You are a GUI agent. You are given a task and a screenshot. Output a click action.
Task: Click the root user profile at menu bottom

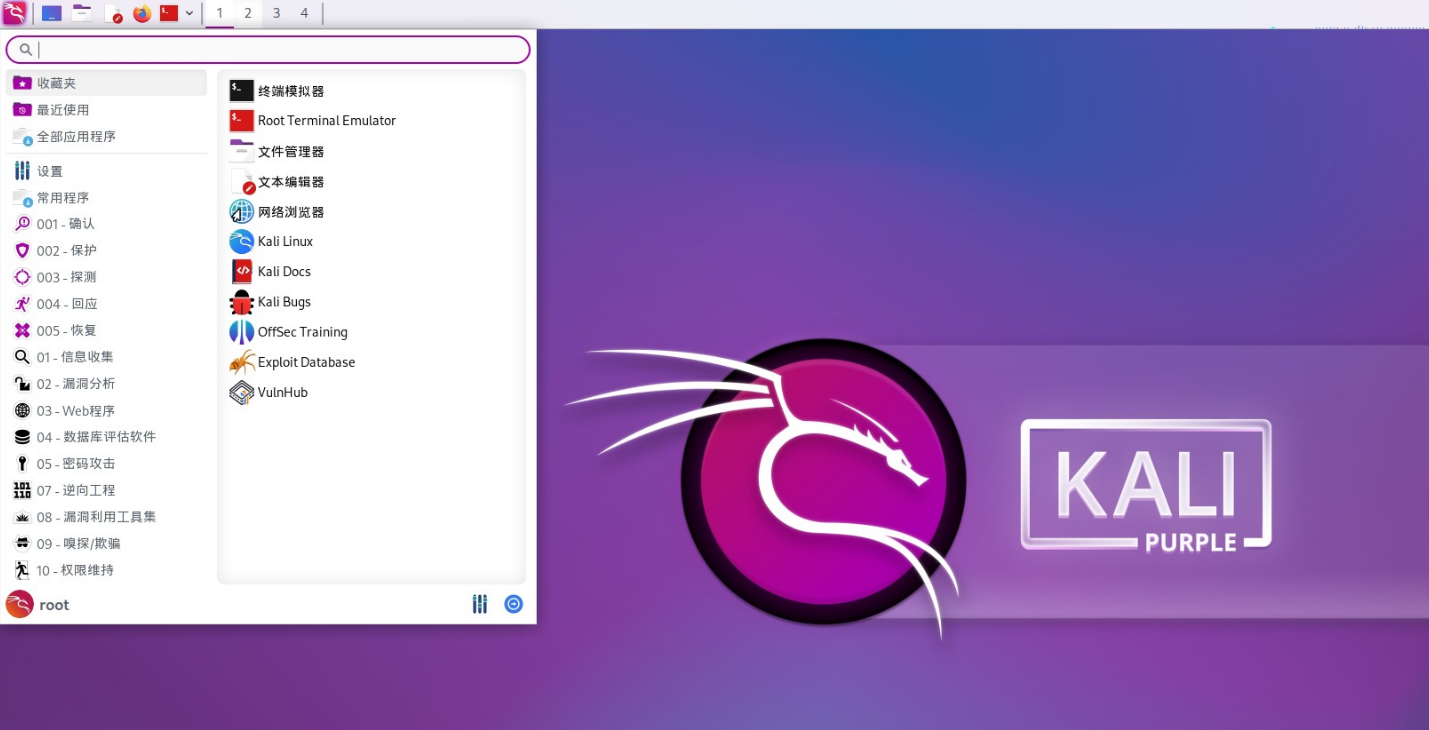pos(38,604)
